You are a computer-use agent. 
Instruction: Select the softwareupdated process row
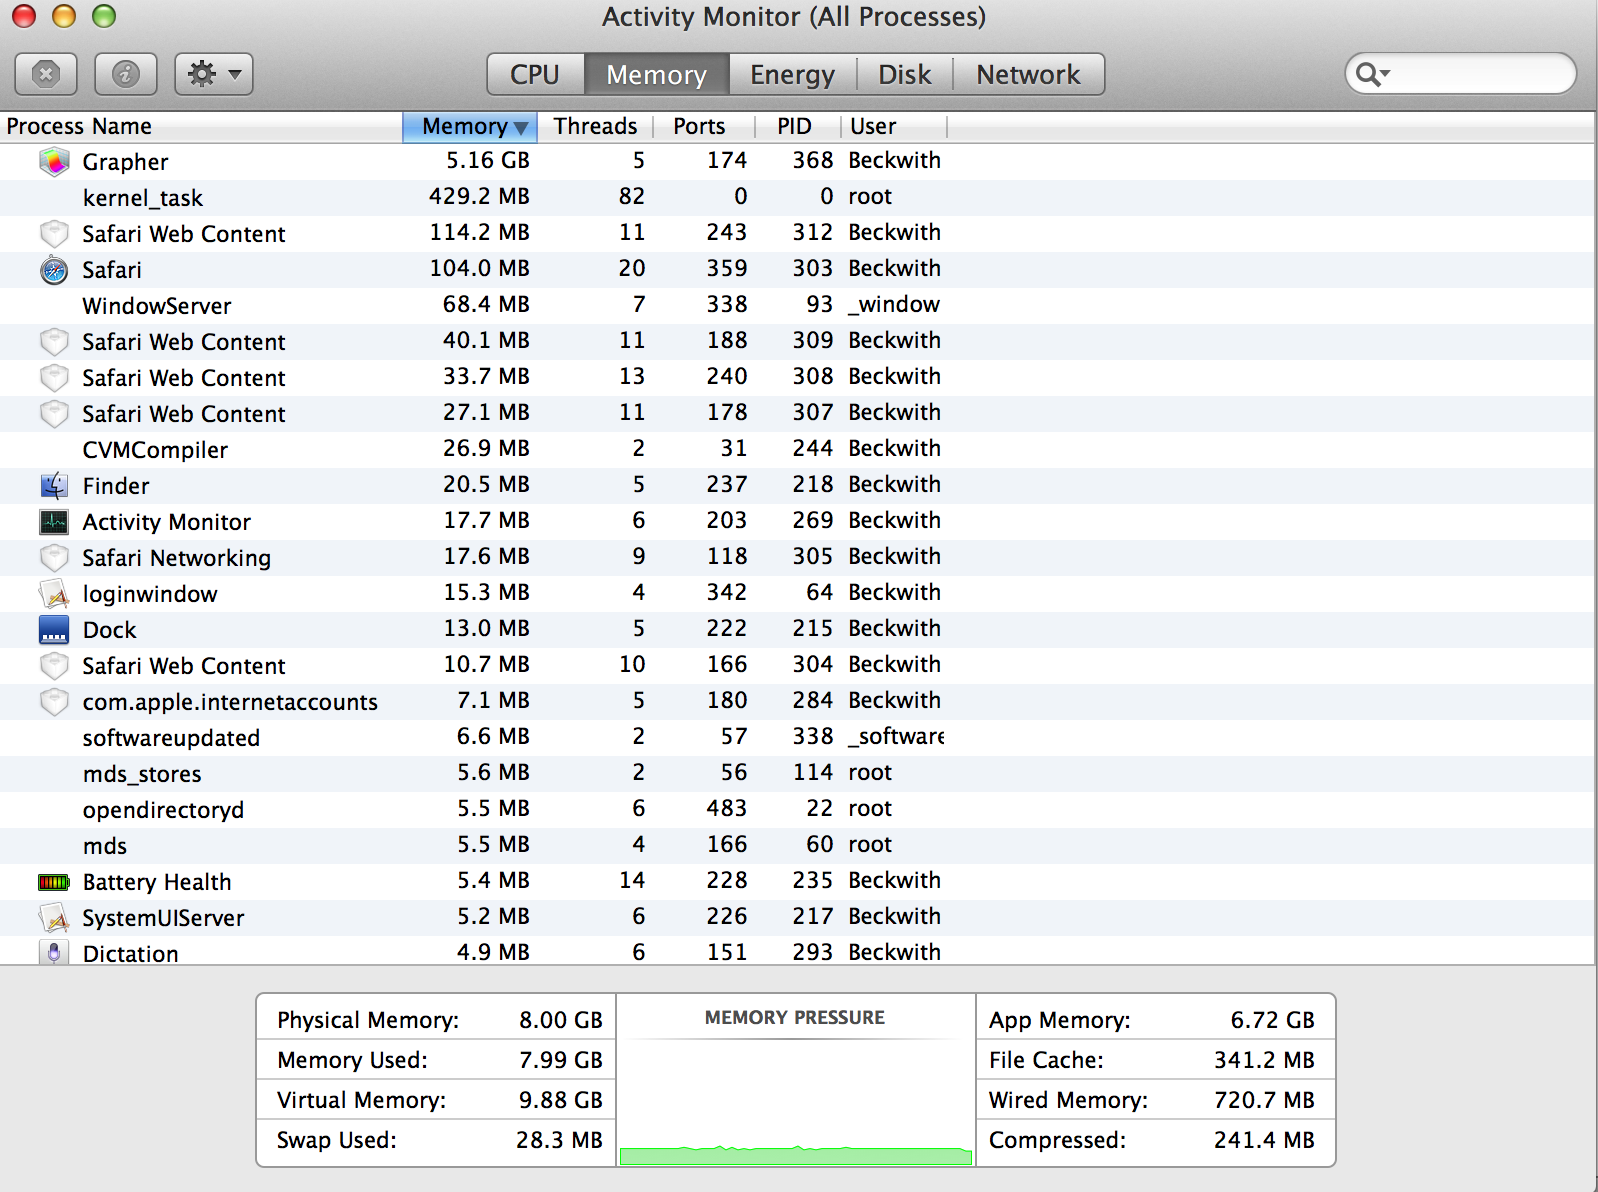coord(797,738)
